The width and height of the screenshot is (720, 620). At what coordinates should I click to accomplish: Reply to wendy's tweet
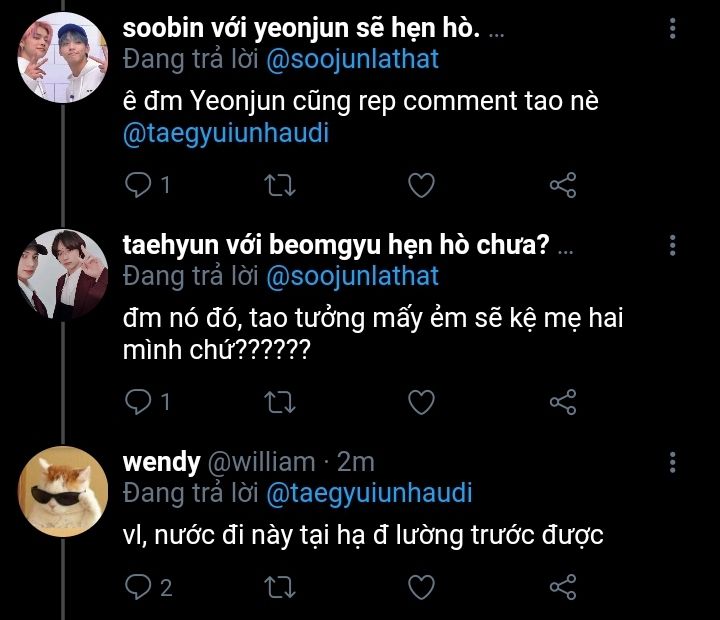click(137, 586)
